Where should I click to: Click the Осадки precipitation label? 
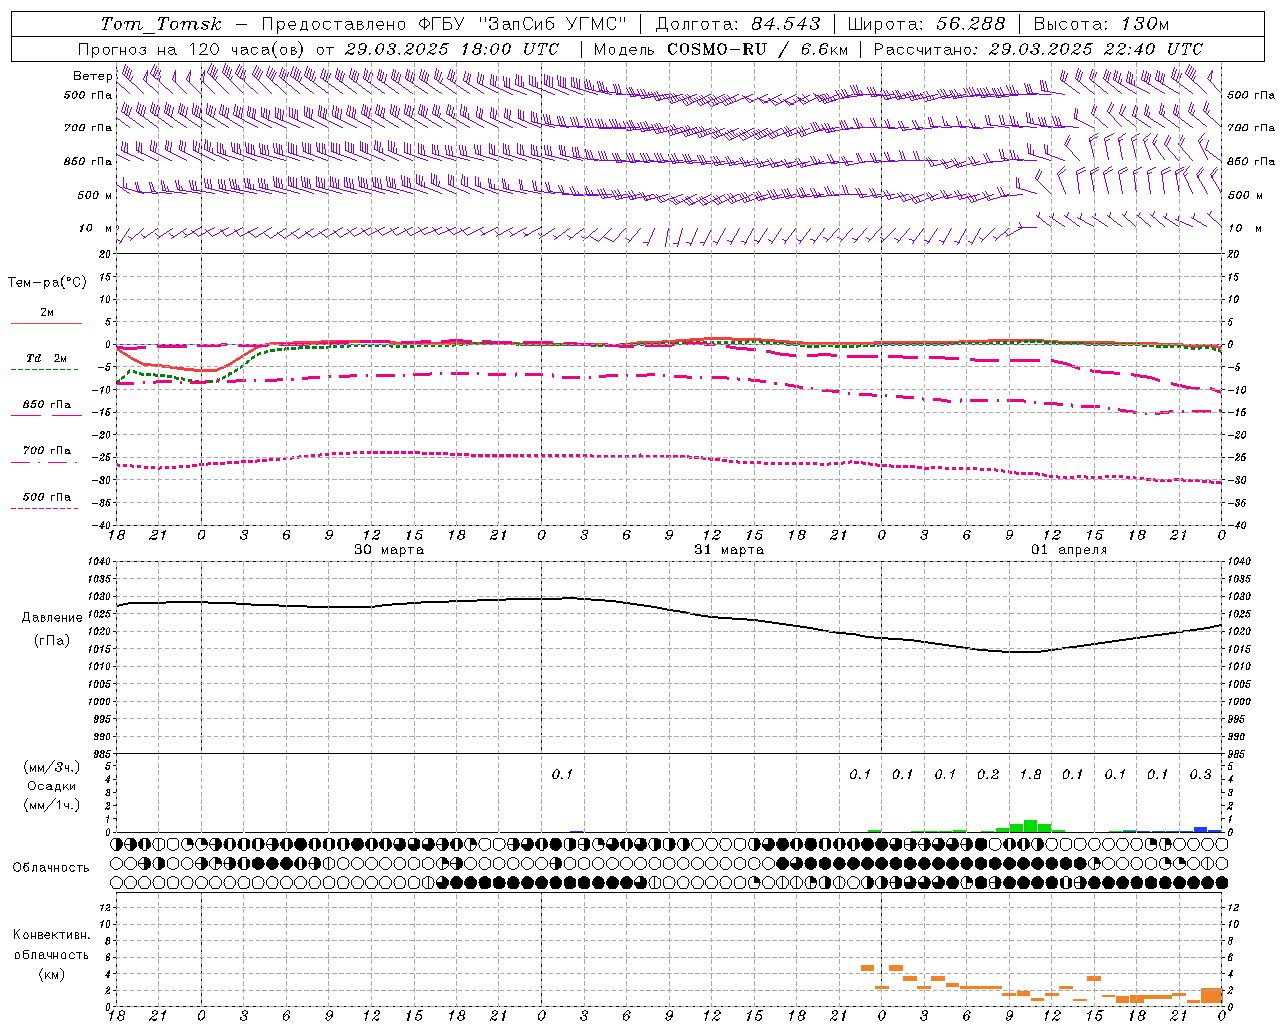click(52, 786)
